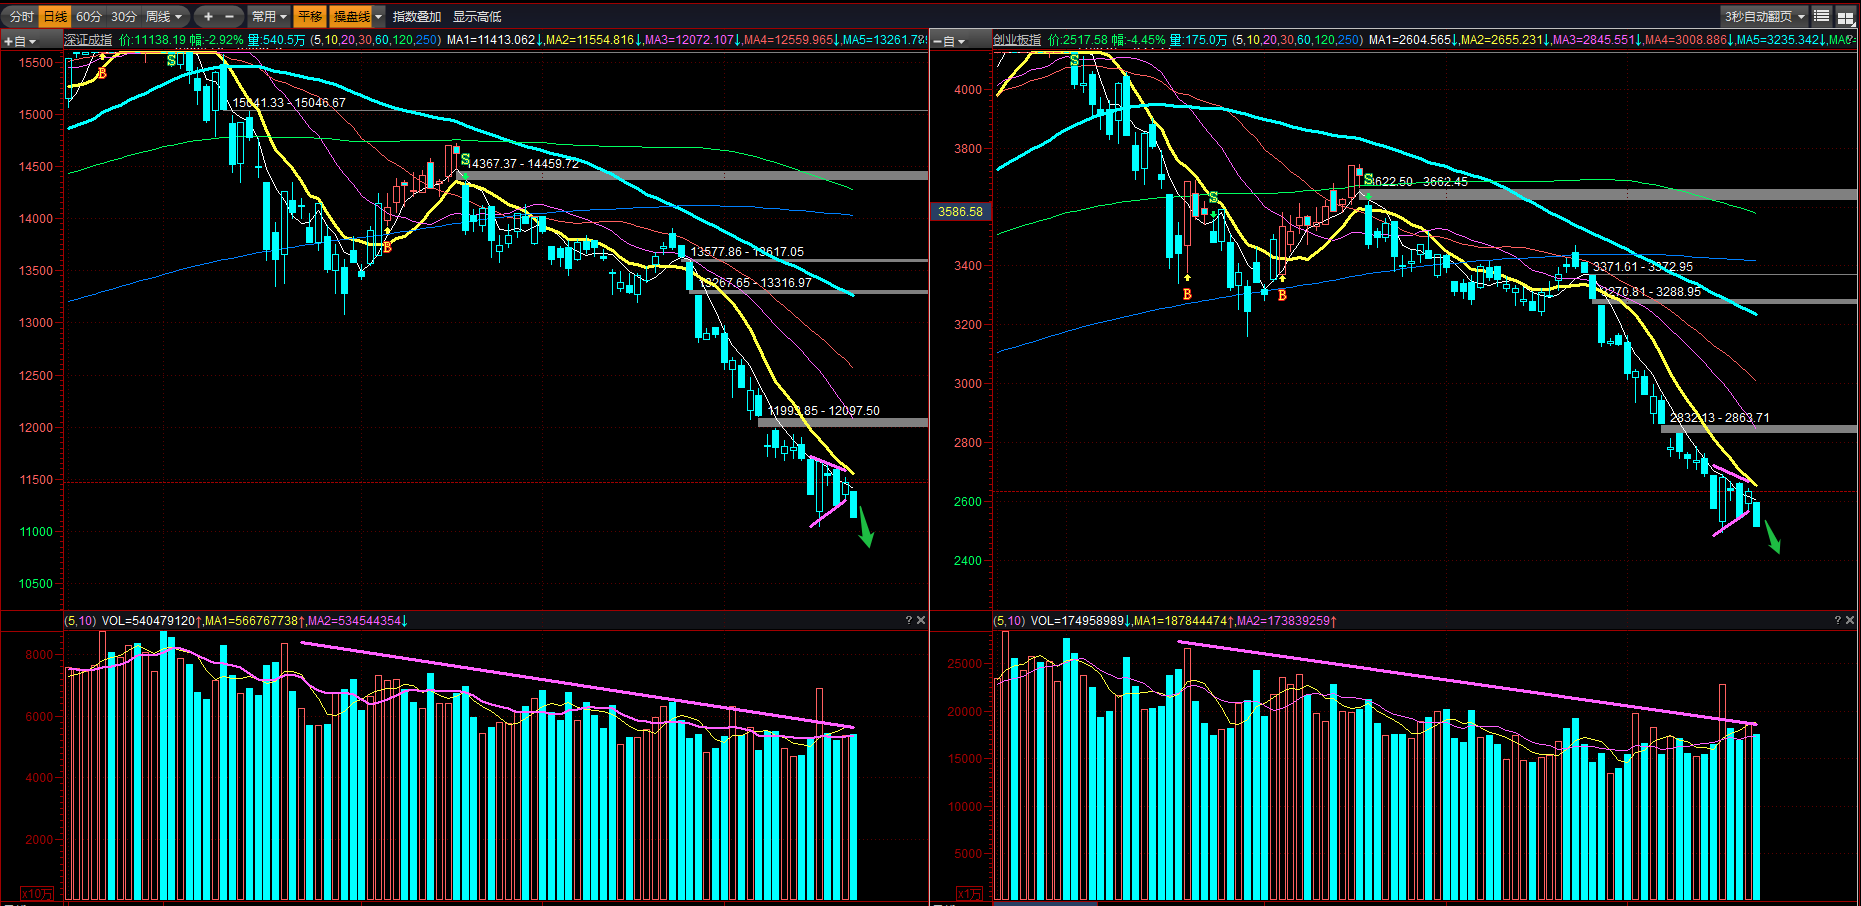Select 日线 daily period tab

click(x=55, y=16)
